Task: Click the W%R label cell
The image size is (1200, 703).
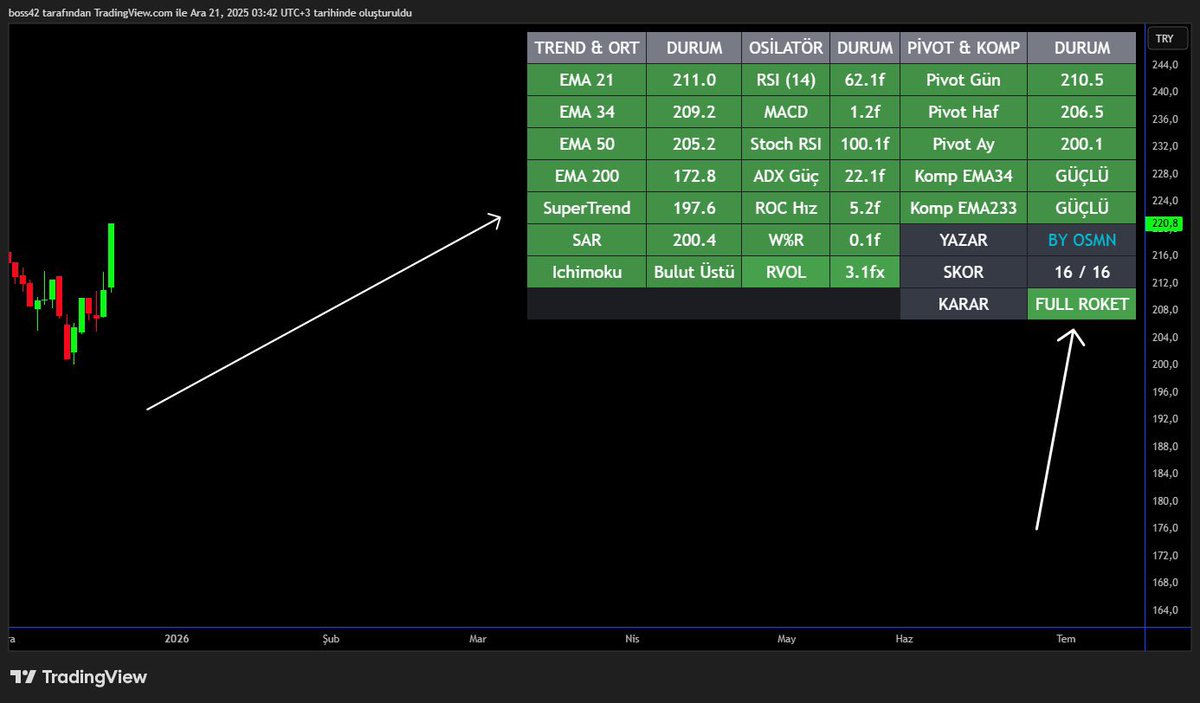Action: (x=786, y=240)
